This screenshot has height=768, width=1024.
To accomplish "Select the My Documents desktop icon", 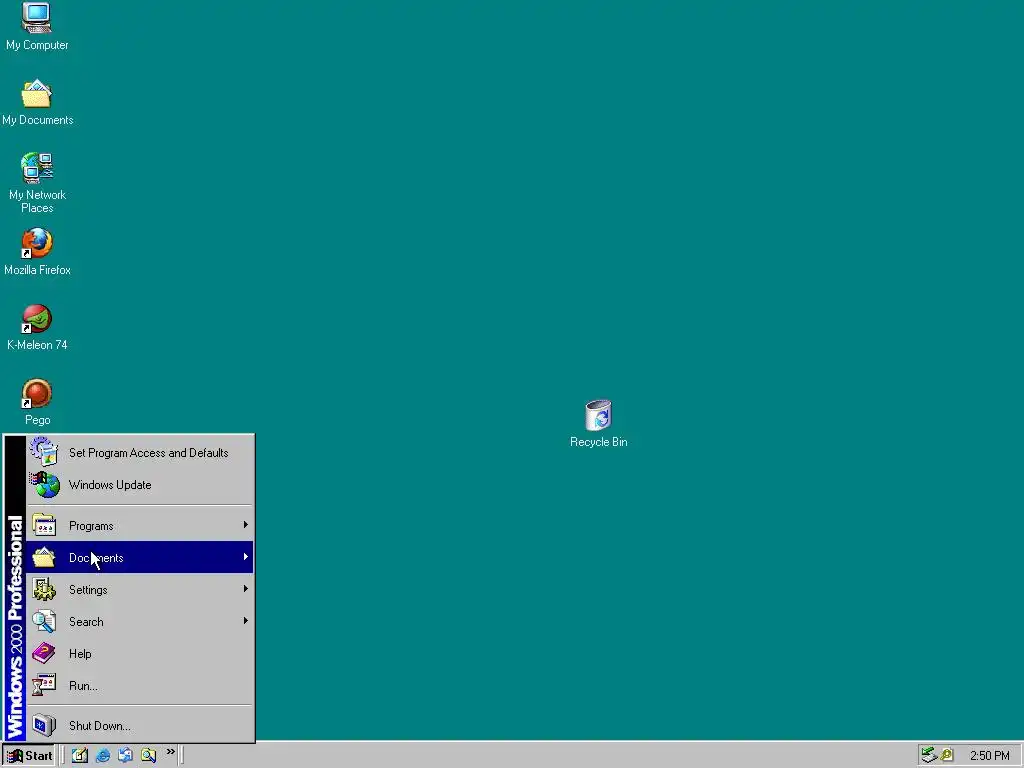I will point(37,103).
